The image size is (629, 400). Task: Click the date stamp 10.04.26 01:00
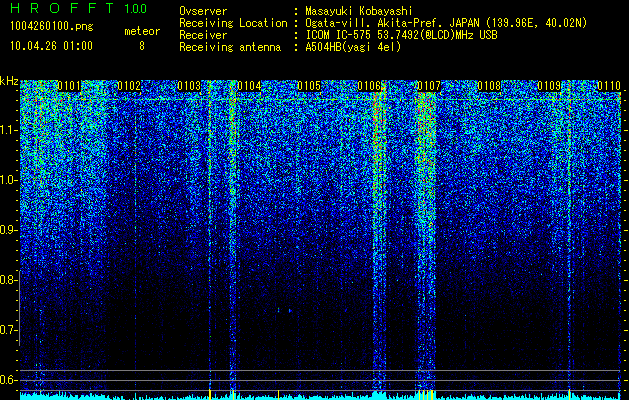point(52,46)
